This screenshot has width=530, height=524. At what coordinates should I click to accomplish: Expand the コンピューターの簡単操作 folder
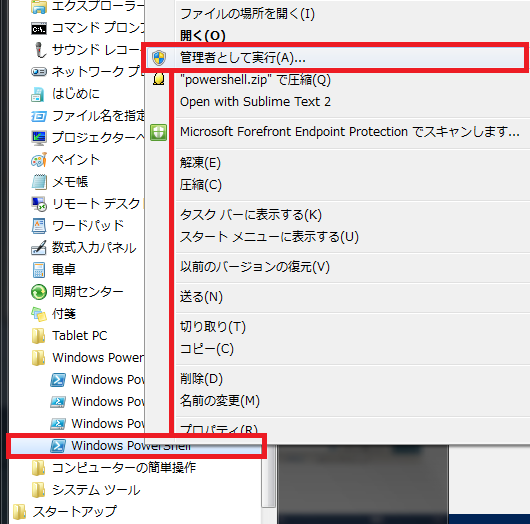pyautogui.click(x=114, y=468)
